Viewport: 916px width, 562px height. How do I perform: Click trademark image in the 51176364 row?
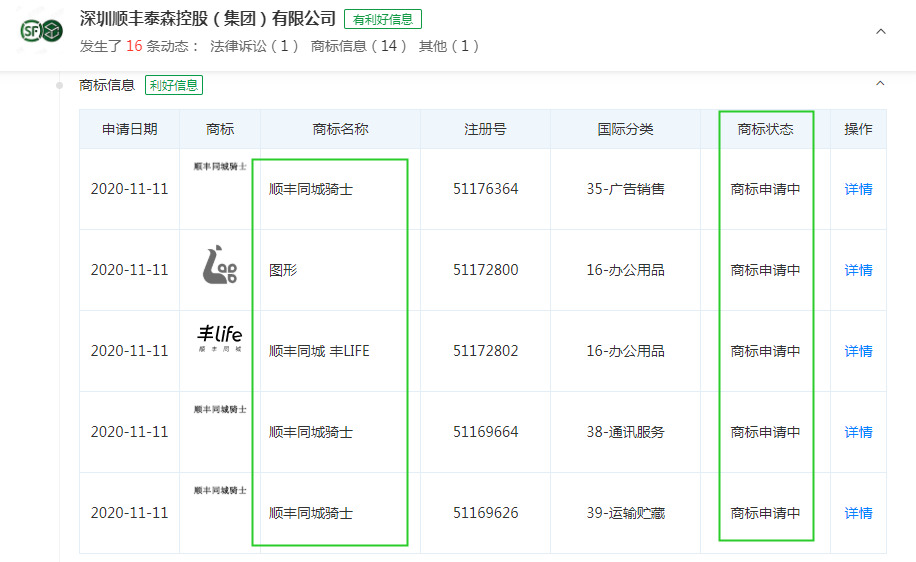tap(220, 166)
